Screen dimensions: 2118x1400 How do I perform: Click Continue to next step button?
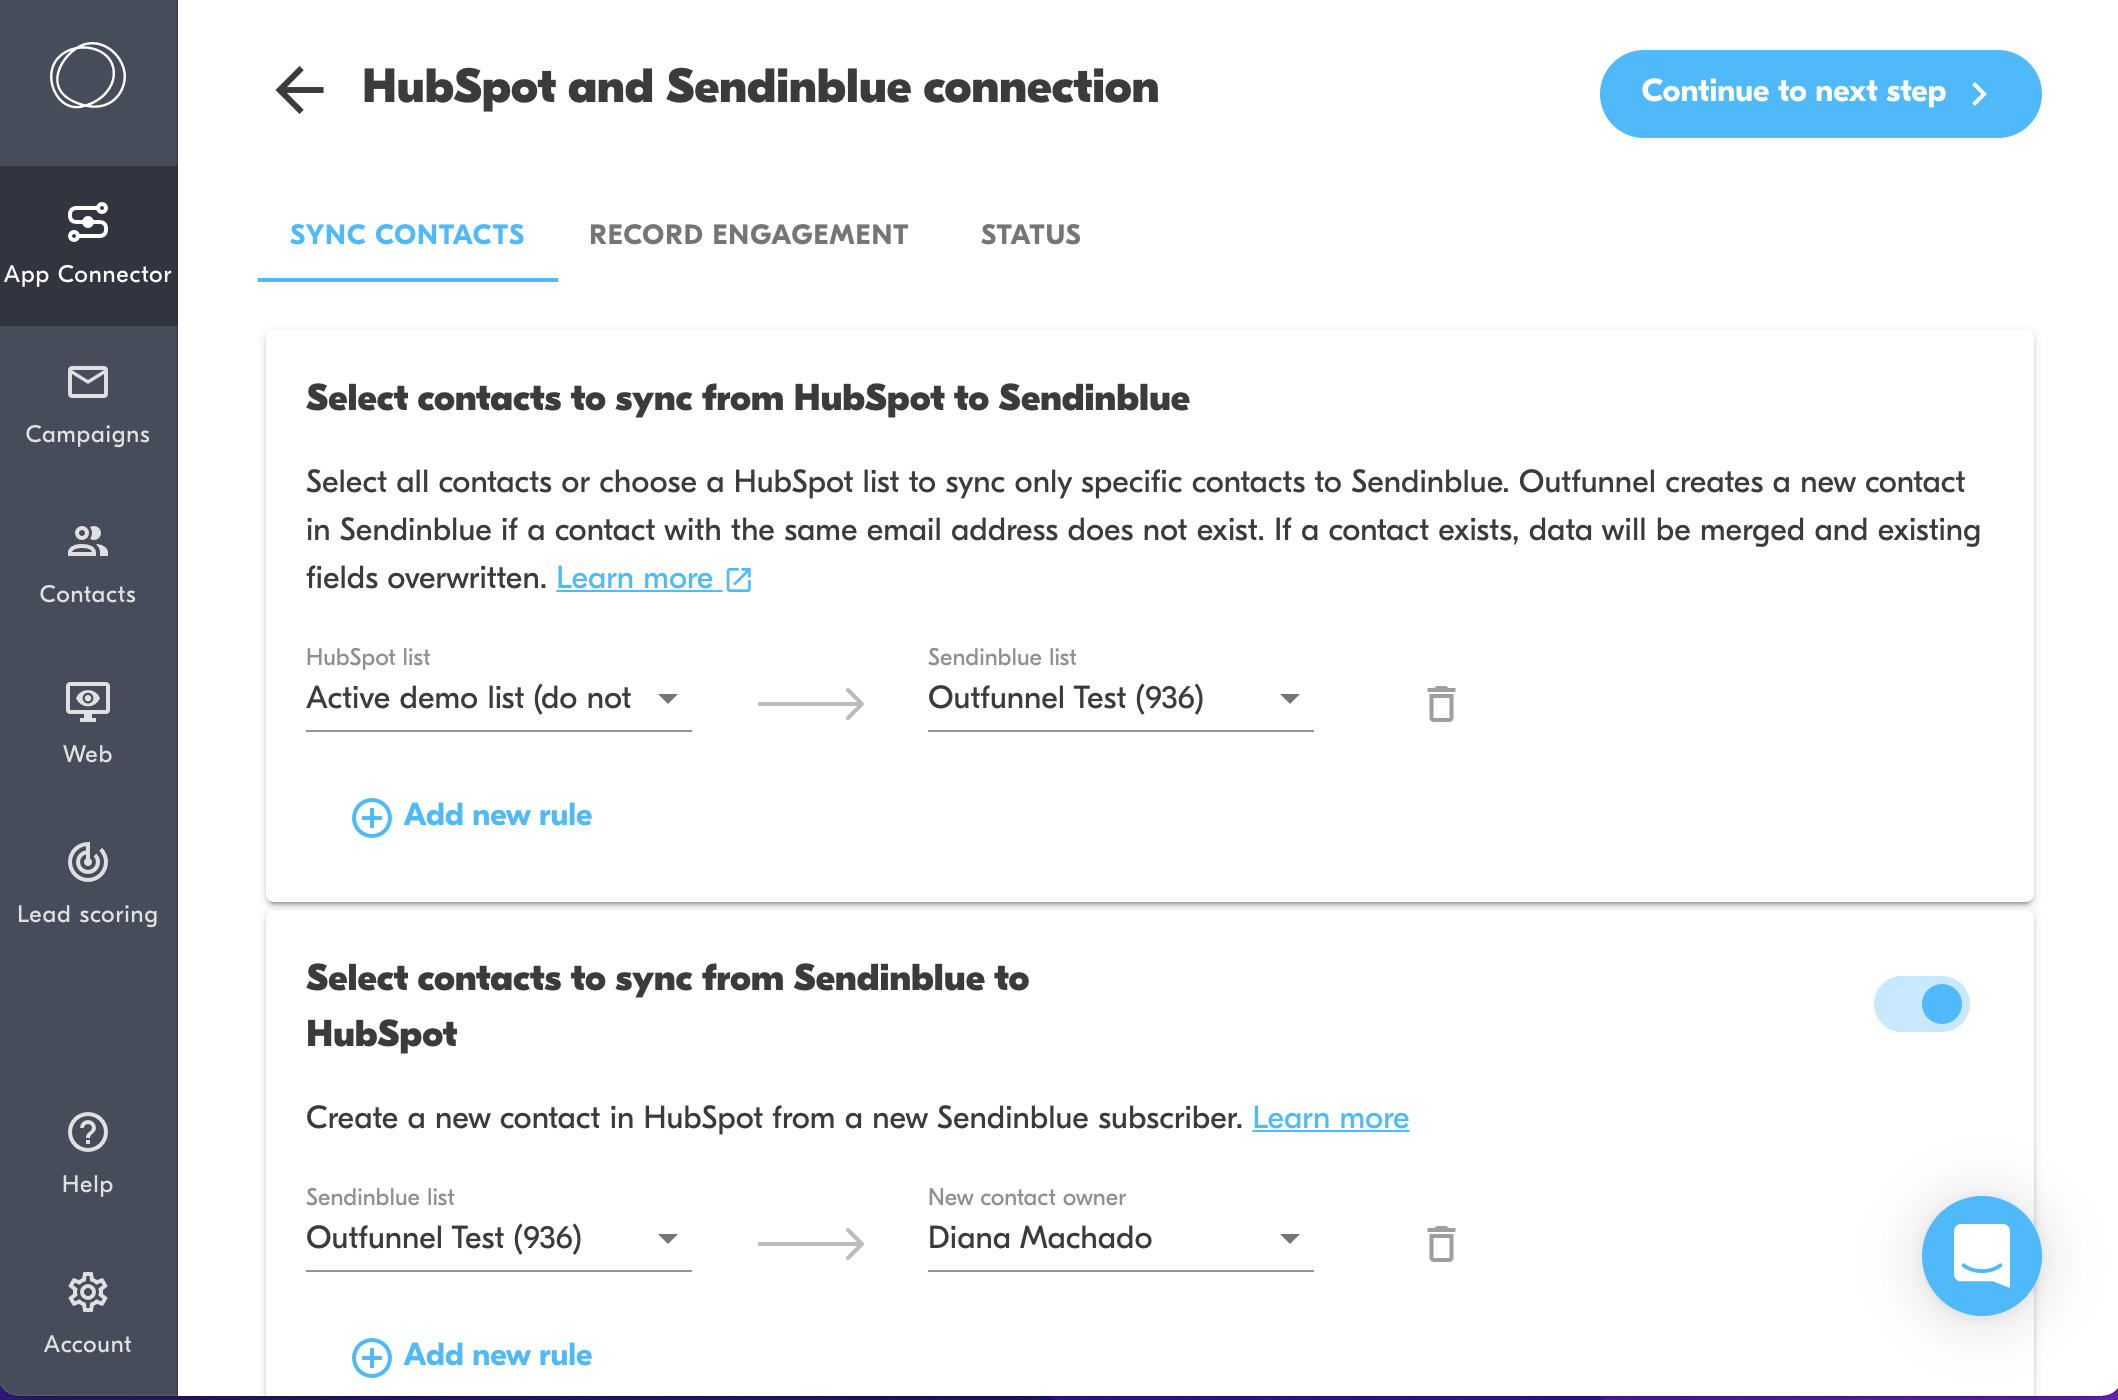point(1820,93)
